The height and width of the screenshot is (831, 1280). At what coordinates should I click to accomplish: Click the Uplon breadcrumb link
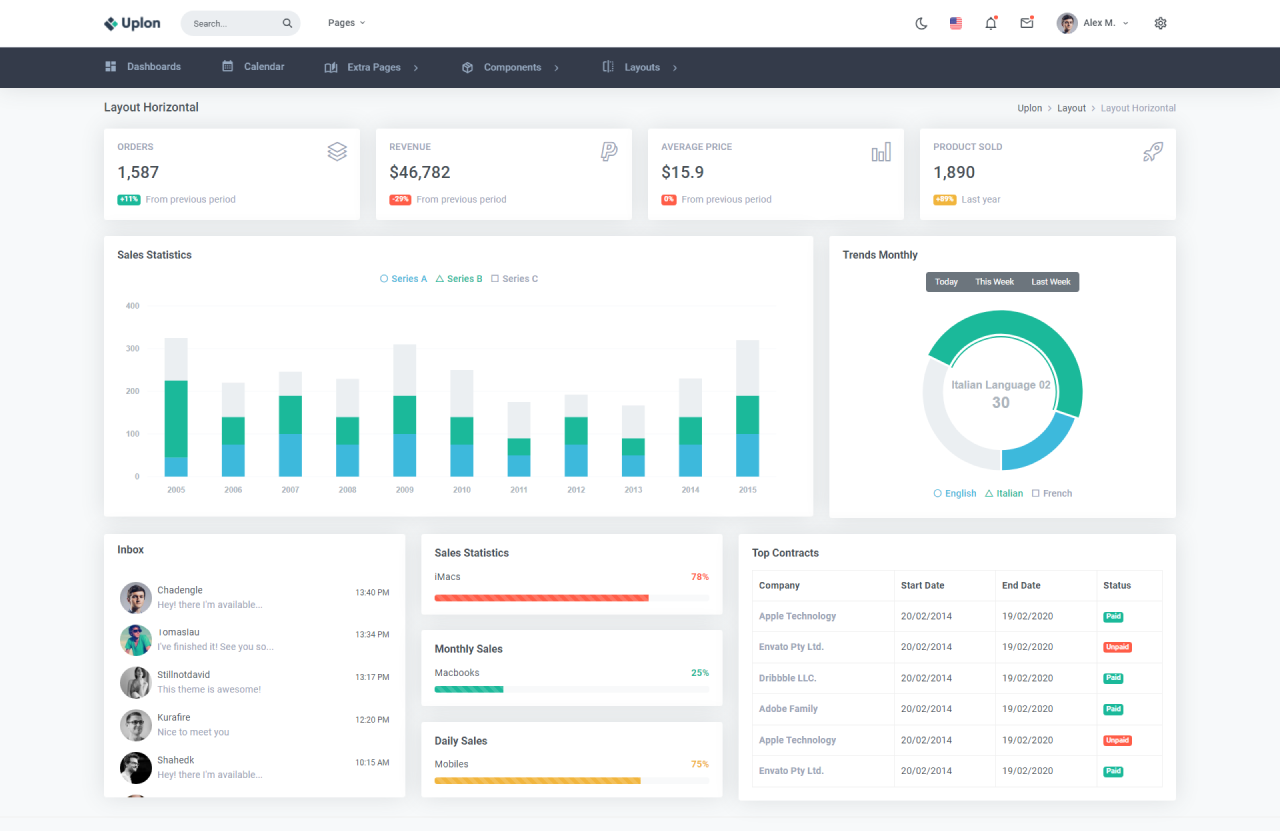click(1030, 108)
